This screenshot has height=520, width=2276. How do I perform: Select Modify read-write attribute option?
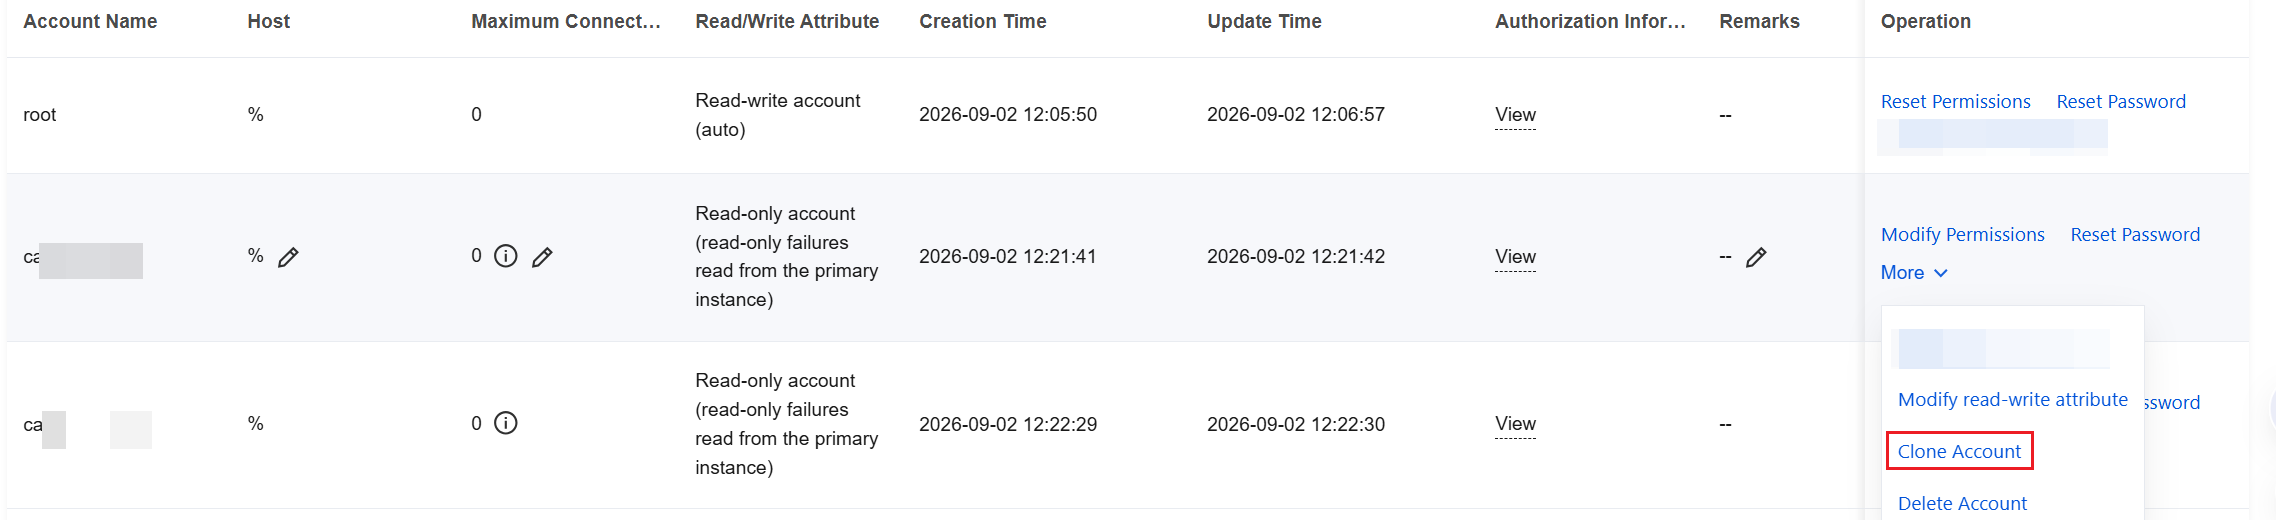[2012, 399]
